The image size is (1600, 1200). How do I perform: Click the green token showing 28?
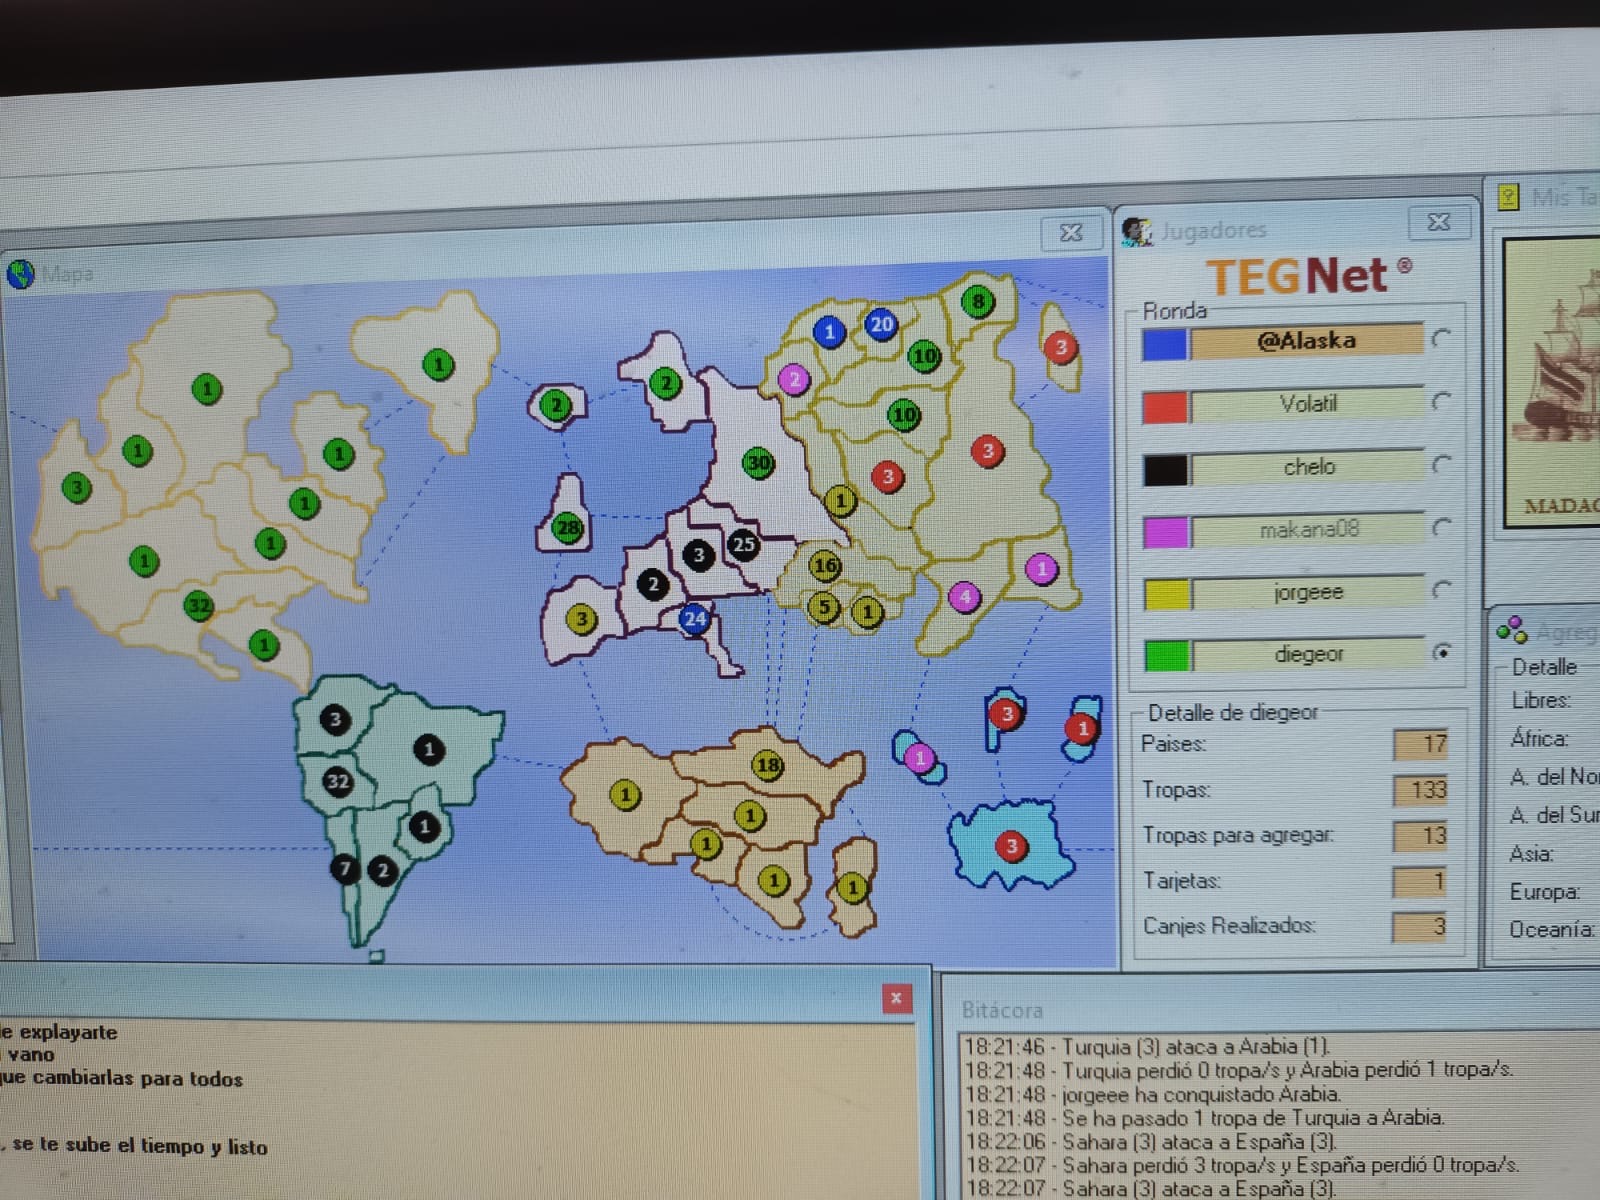tap(567, 527)
